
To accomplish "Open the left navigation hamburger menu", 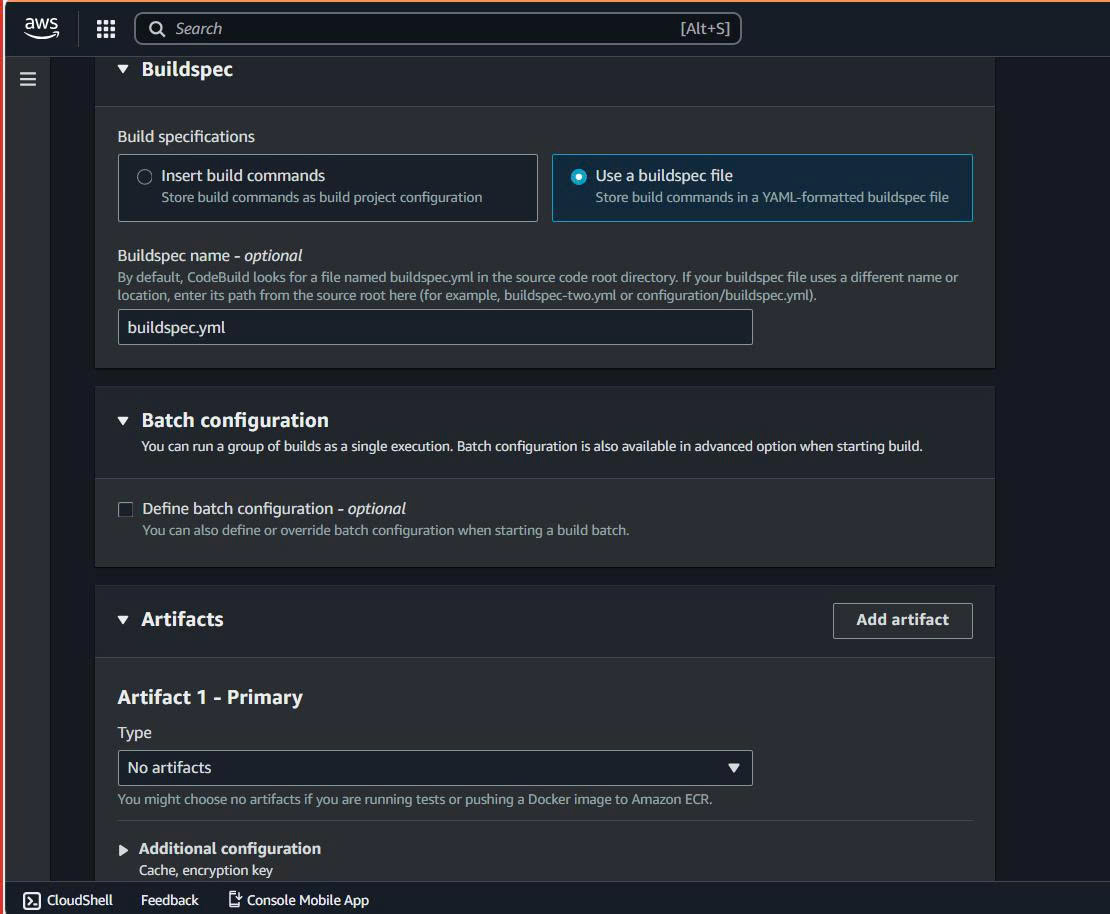I will [x=27, y=78].
